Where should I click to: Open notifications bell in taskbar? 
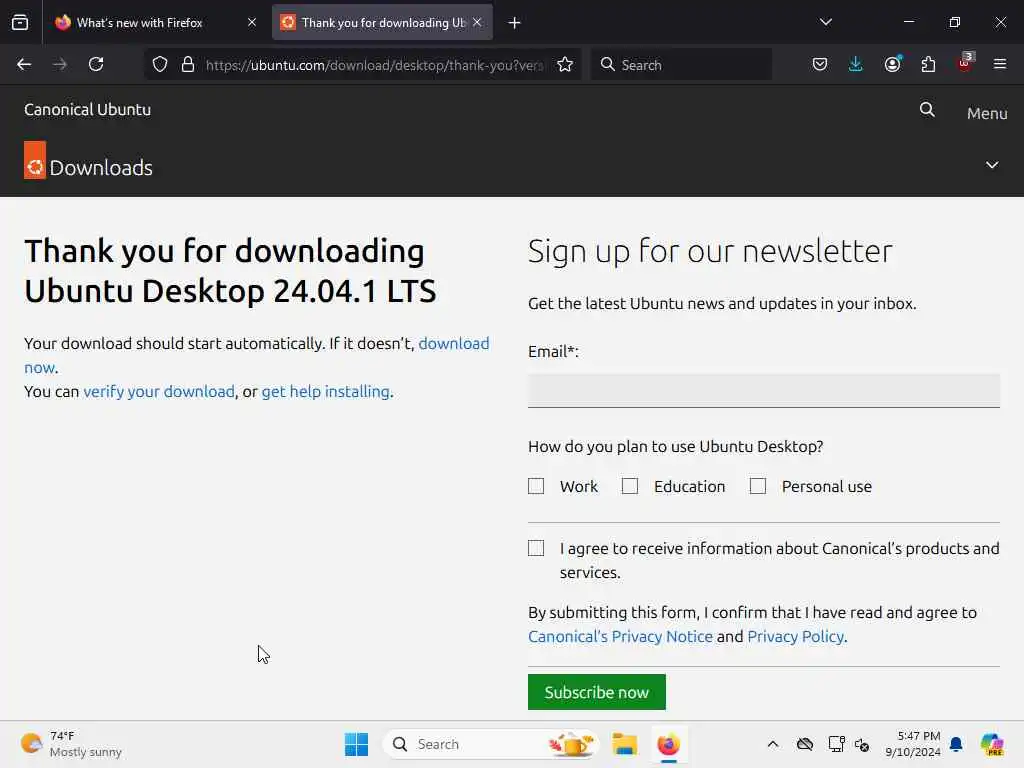pos(956,744)
